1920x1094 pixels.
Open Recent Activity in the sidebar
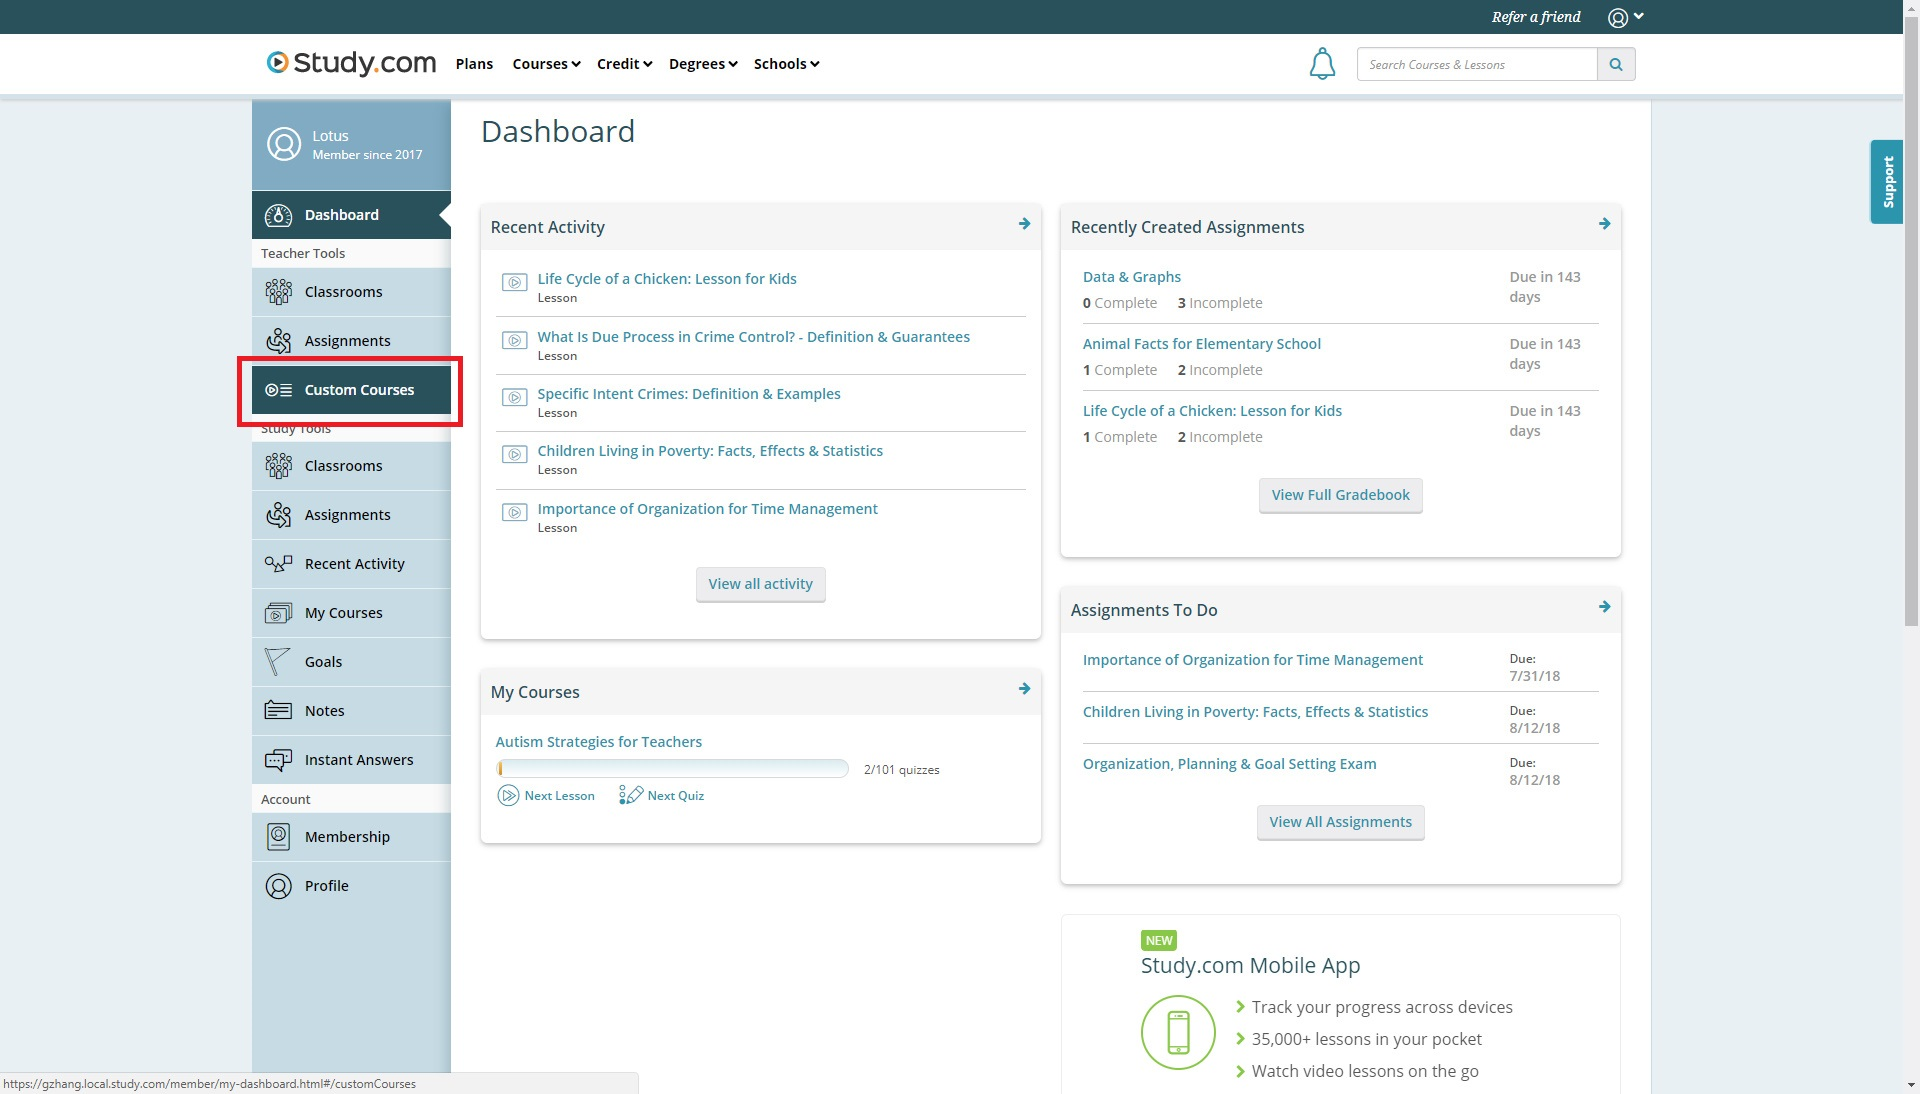point(354,564)
